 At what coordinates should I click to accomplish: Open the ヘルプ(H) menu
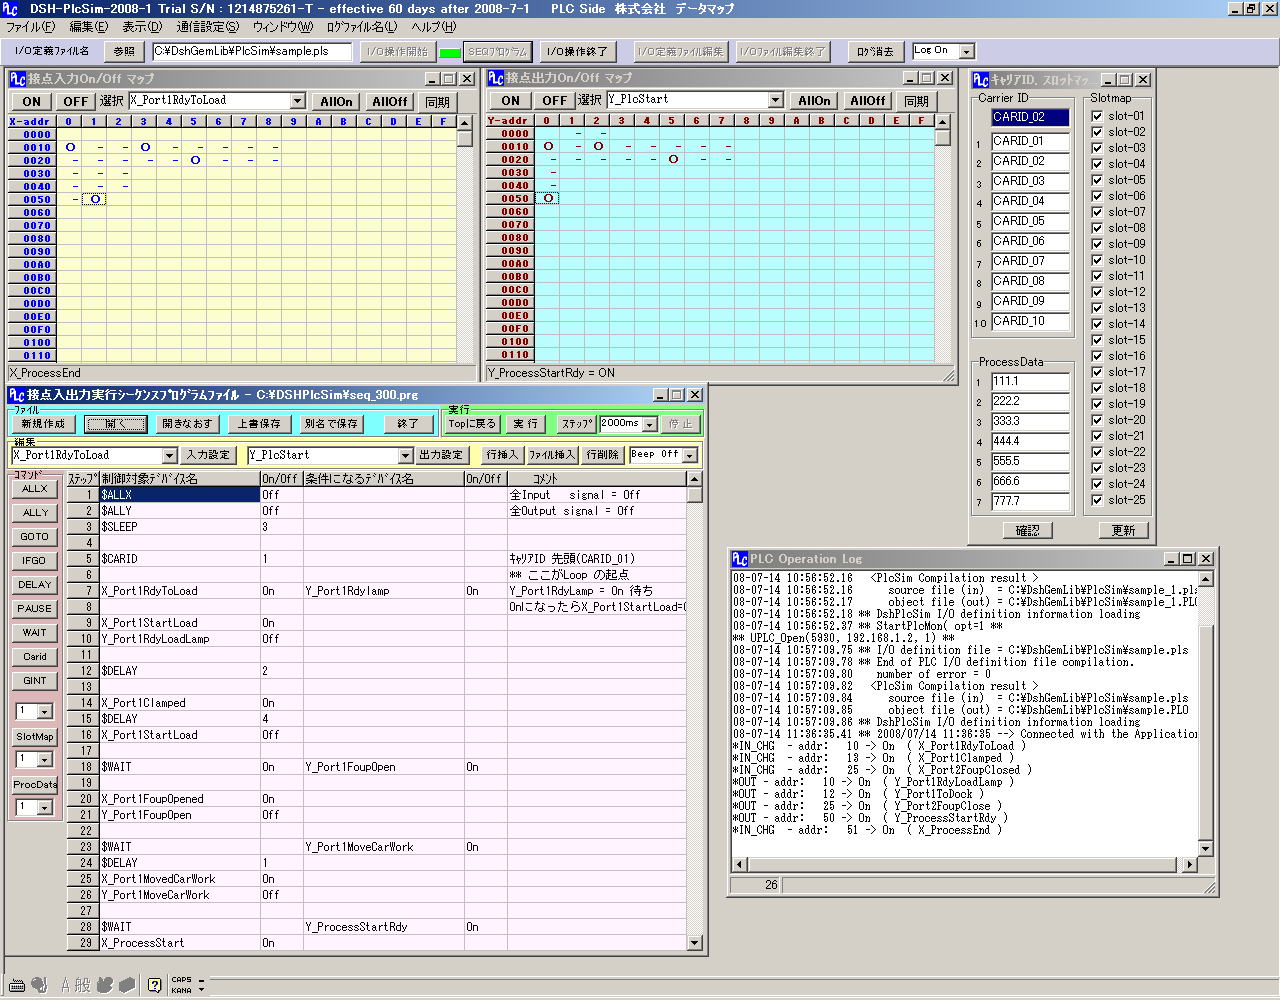(434, 27)
